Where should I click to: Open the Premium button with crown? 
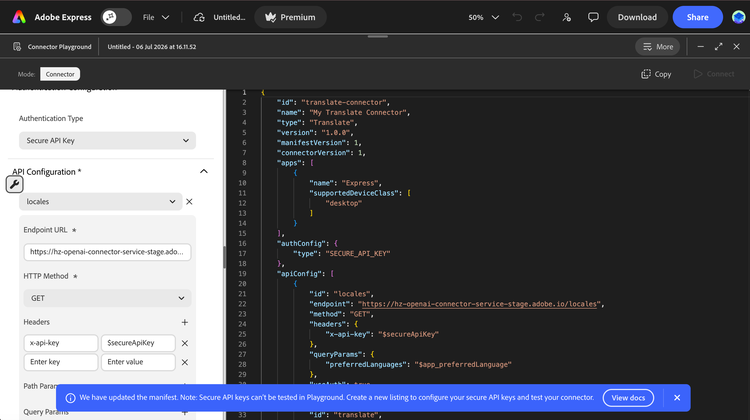(290, 17)
